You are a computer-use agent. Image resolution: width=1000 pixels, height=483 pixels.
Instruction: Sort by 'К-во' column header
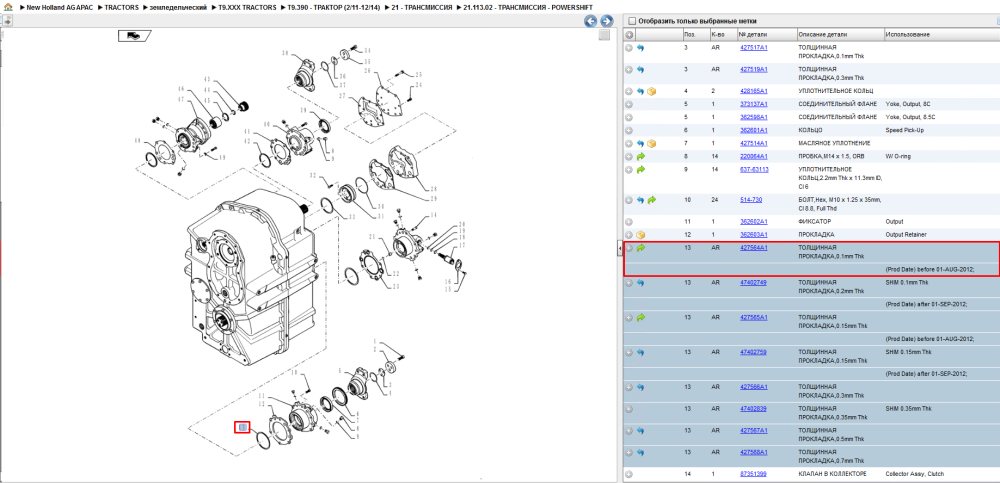722,34
